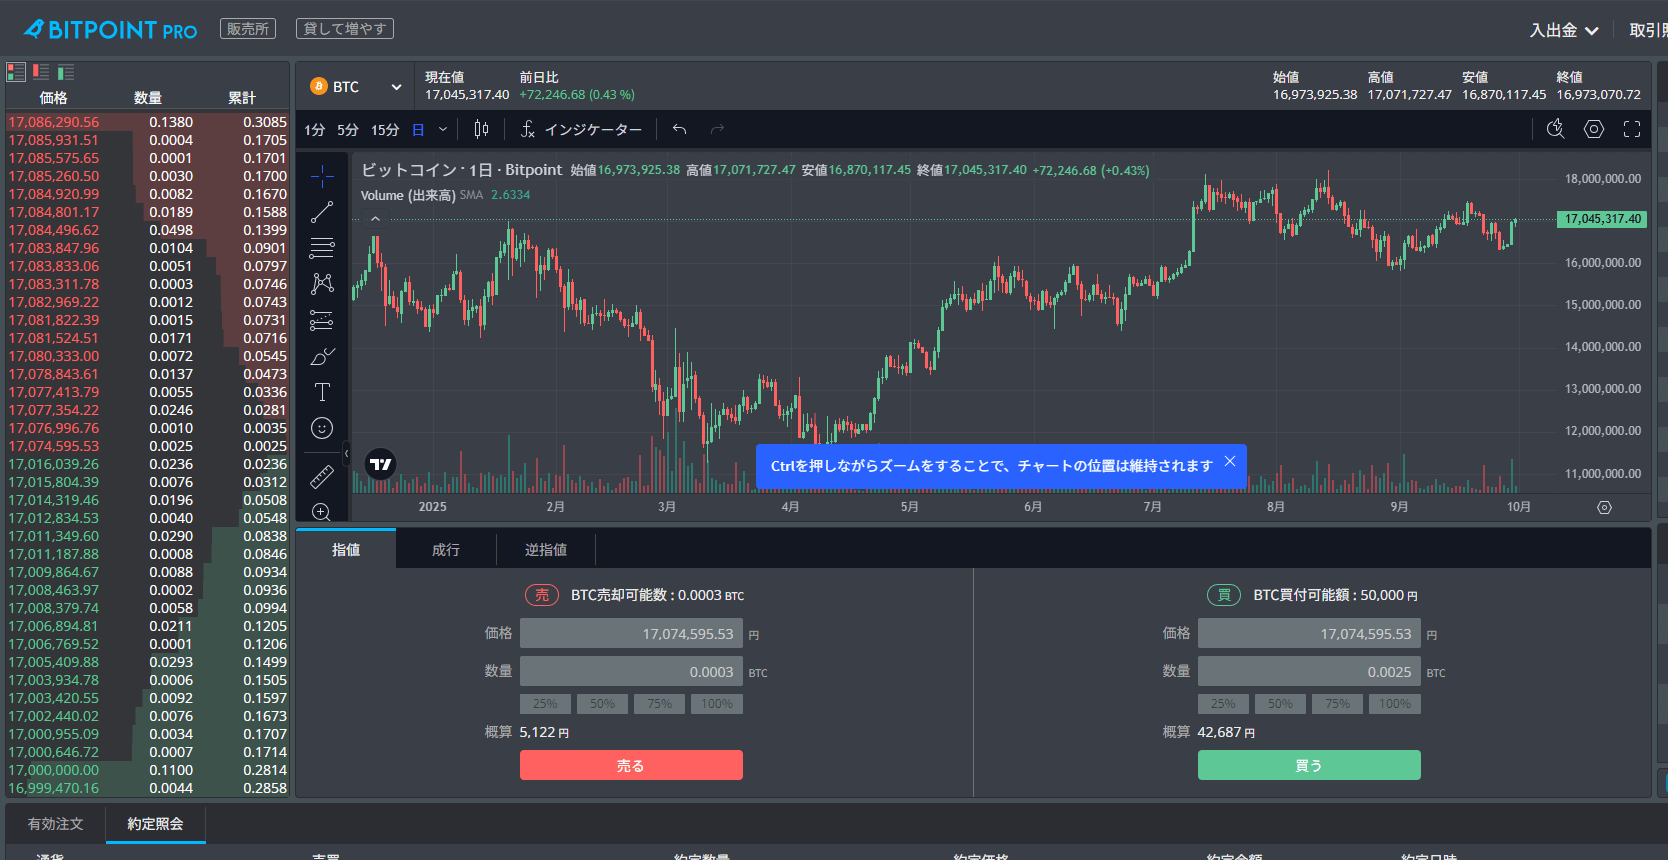The width and height of the screenshot is (1668, 860).
Task: Select the text annotation tool
Action: coord(322,392)
